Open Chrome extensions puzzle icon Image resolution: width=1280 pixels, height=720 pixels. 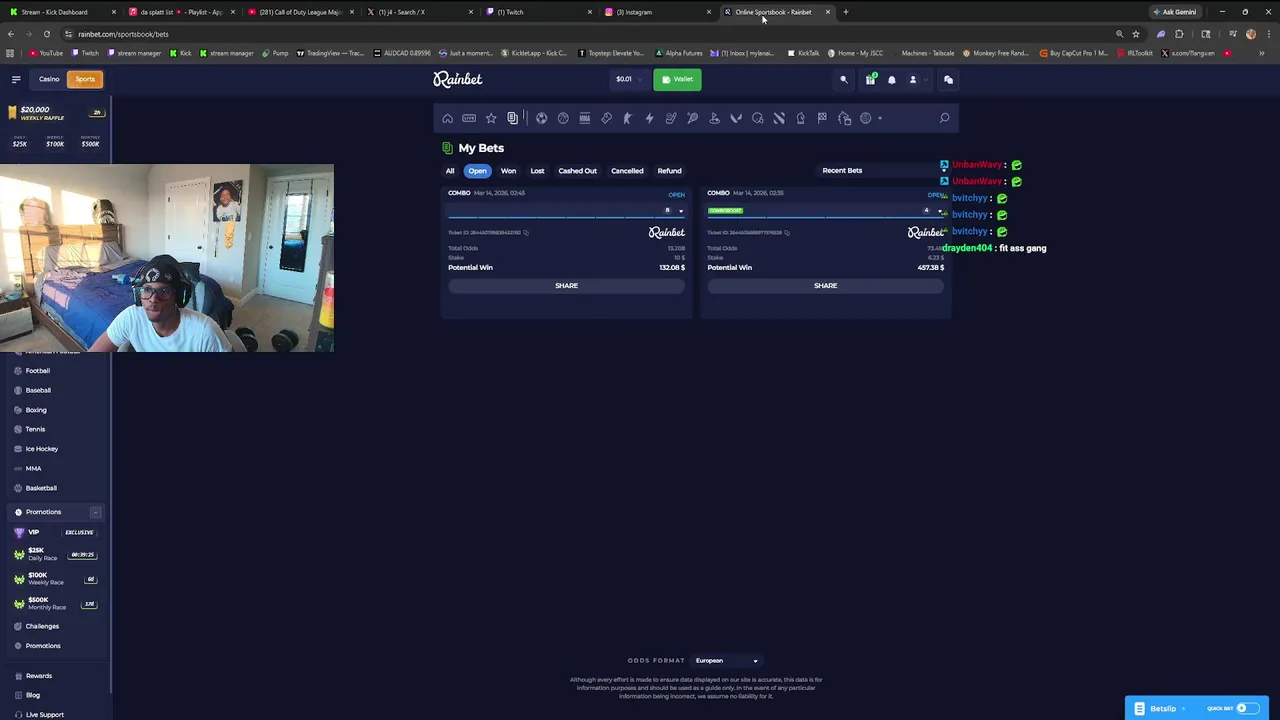click(1179, 34)
